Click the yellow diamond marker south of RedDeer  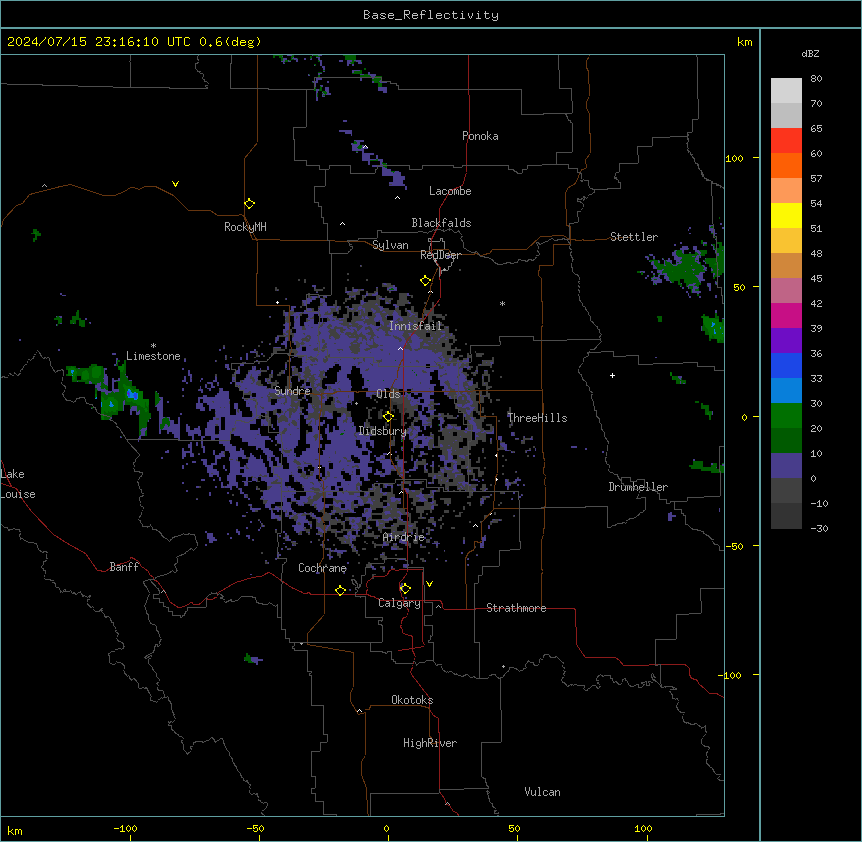pyautogui.click(x=426, y=281)
